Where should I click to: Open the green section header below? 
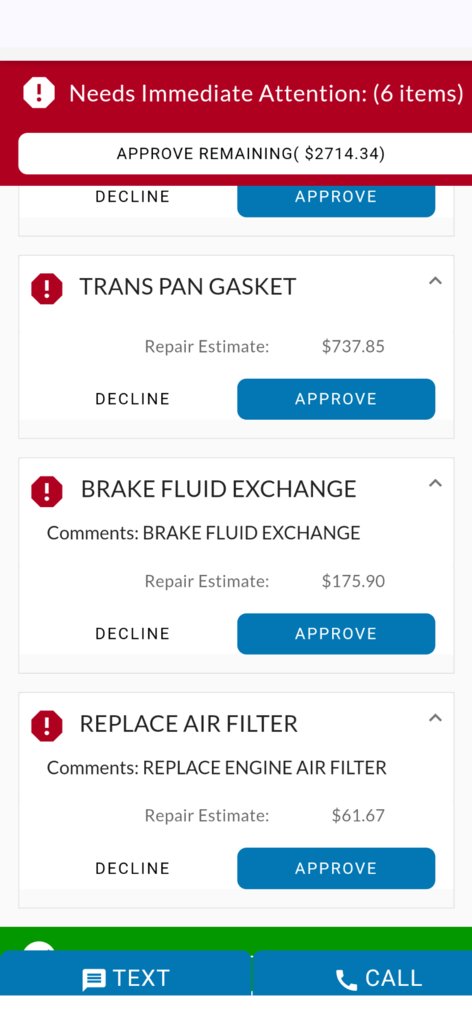pos(236,939)
